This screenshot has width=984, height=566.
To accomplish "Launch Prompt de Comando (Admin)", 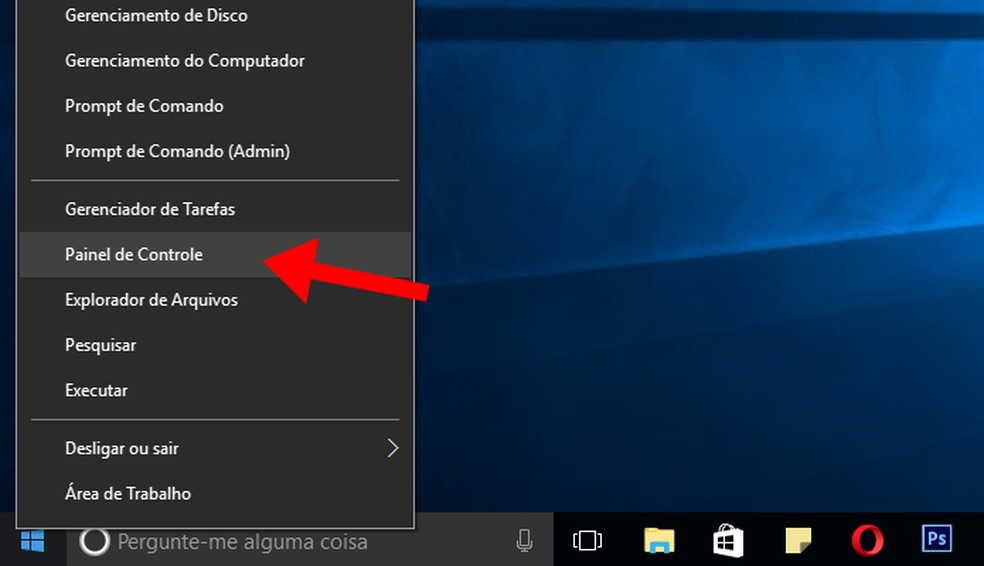I will (215, 151).
